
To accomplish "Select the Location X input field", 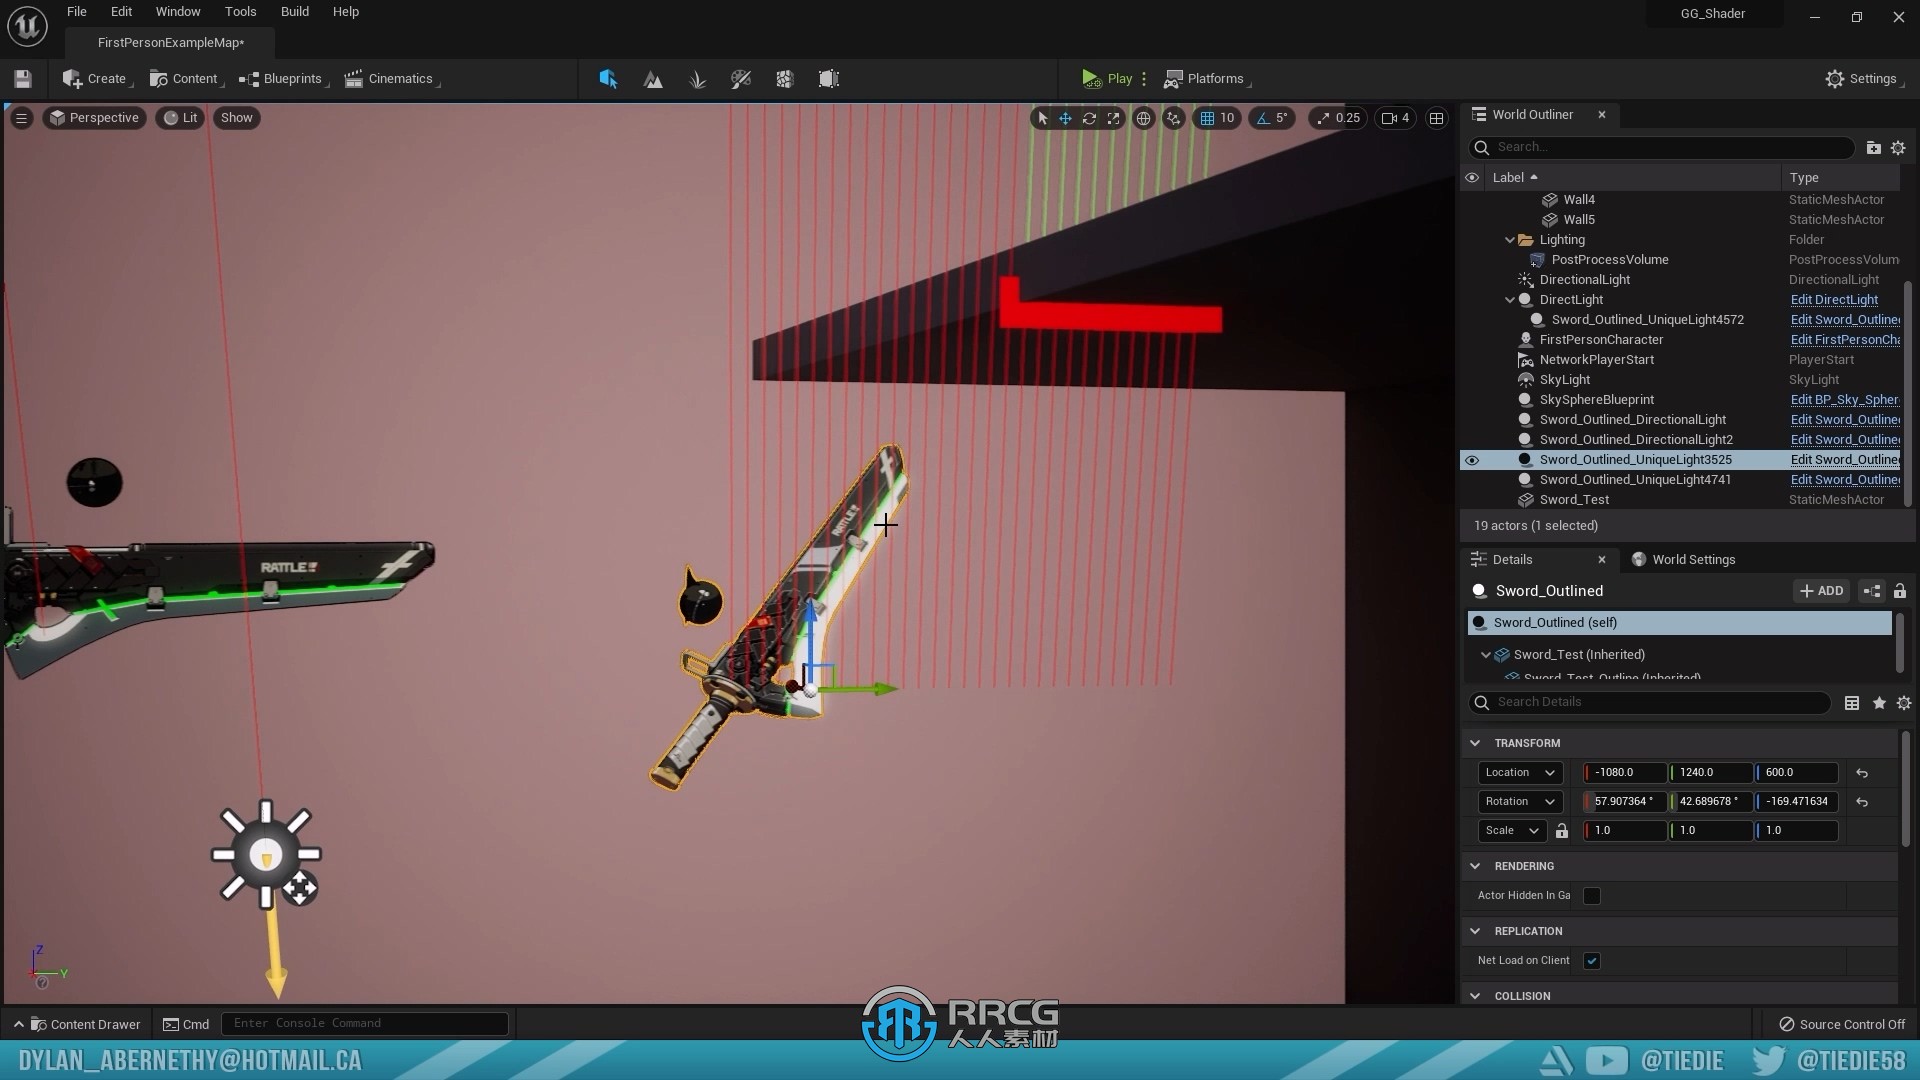I will click(x=1623, y=771).
